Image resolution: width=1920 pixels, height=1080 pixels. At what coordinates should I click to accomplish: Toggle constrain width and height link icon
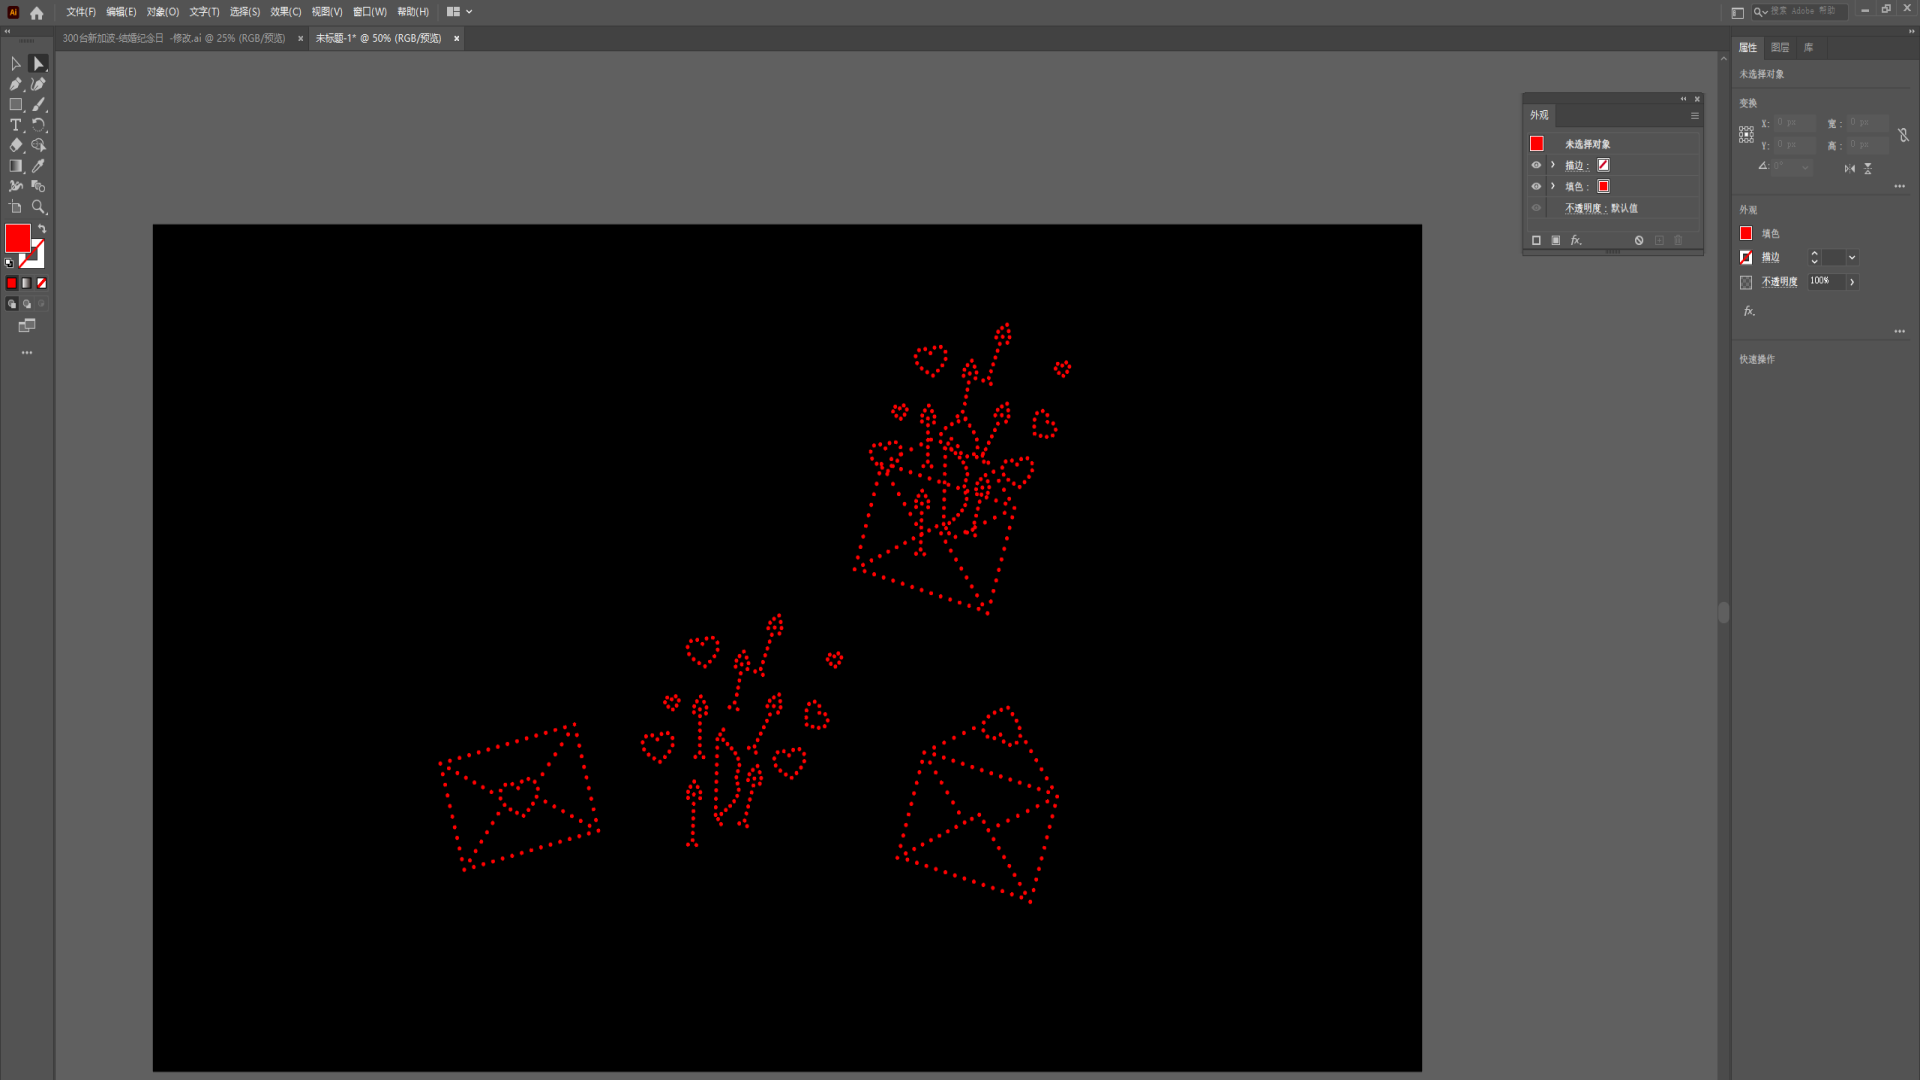point(1903,134)
